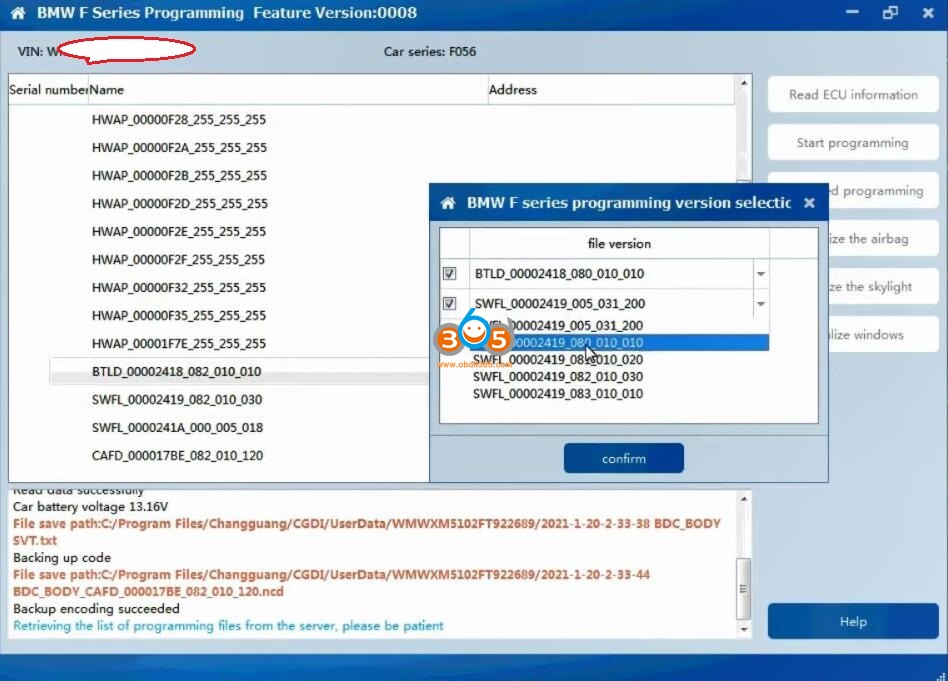Click Retrieving the list of programming files message
Image resolution: width=948 pixels, height=681 pixels.
tap(228, 625)
